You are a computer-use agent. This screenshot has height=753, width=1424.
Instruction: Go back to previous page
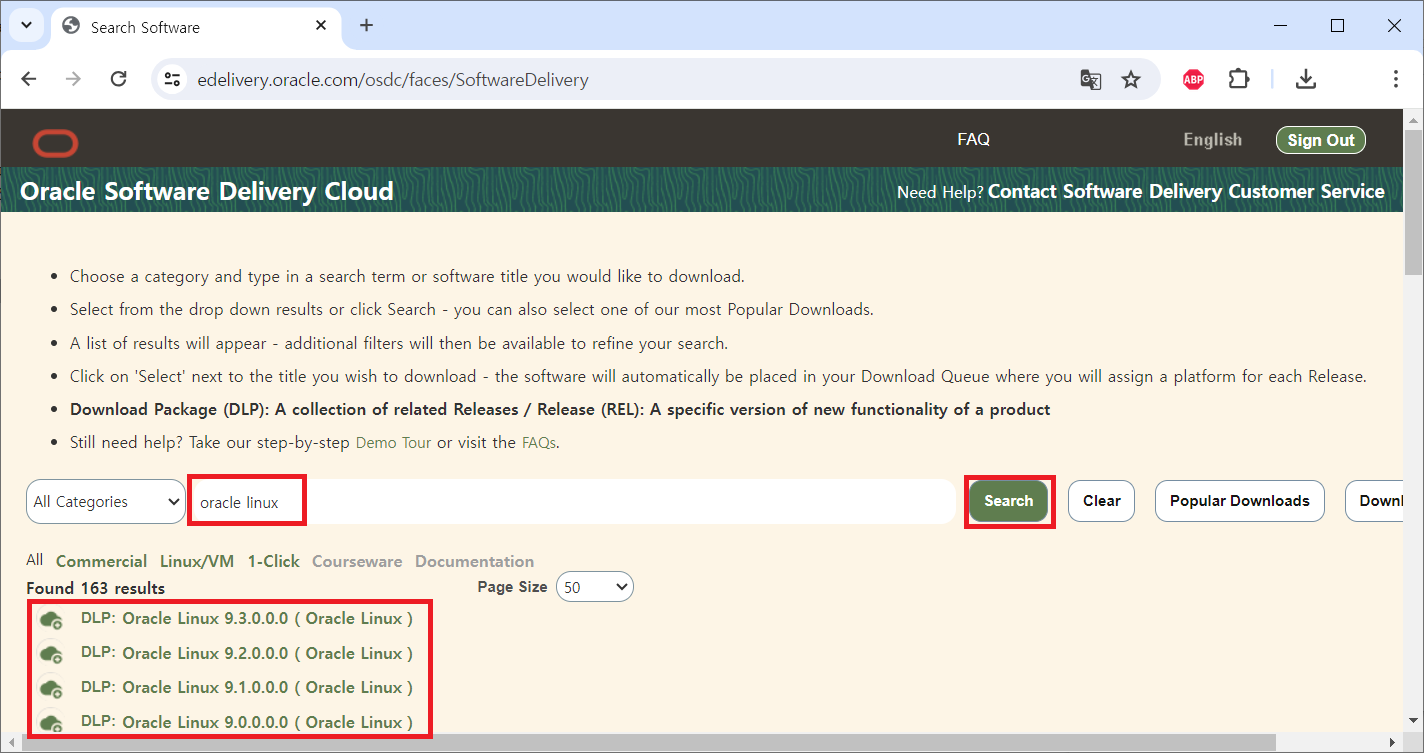click(x=29, y=79)
